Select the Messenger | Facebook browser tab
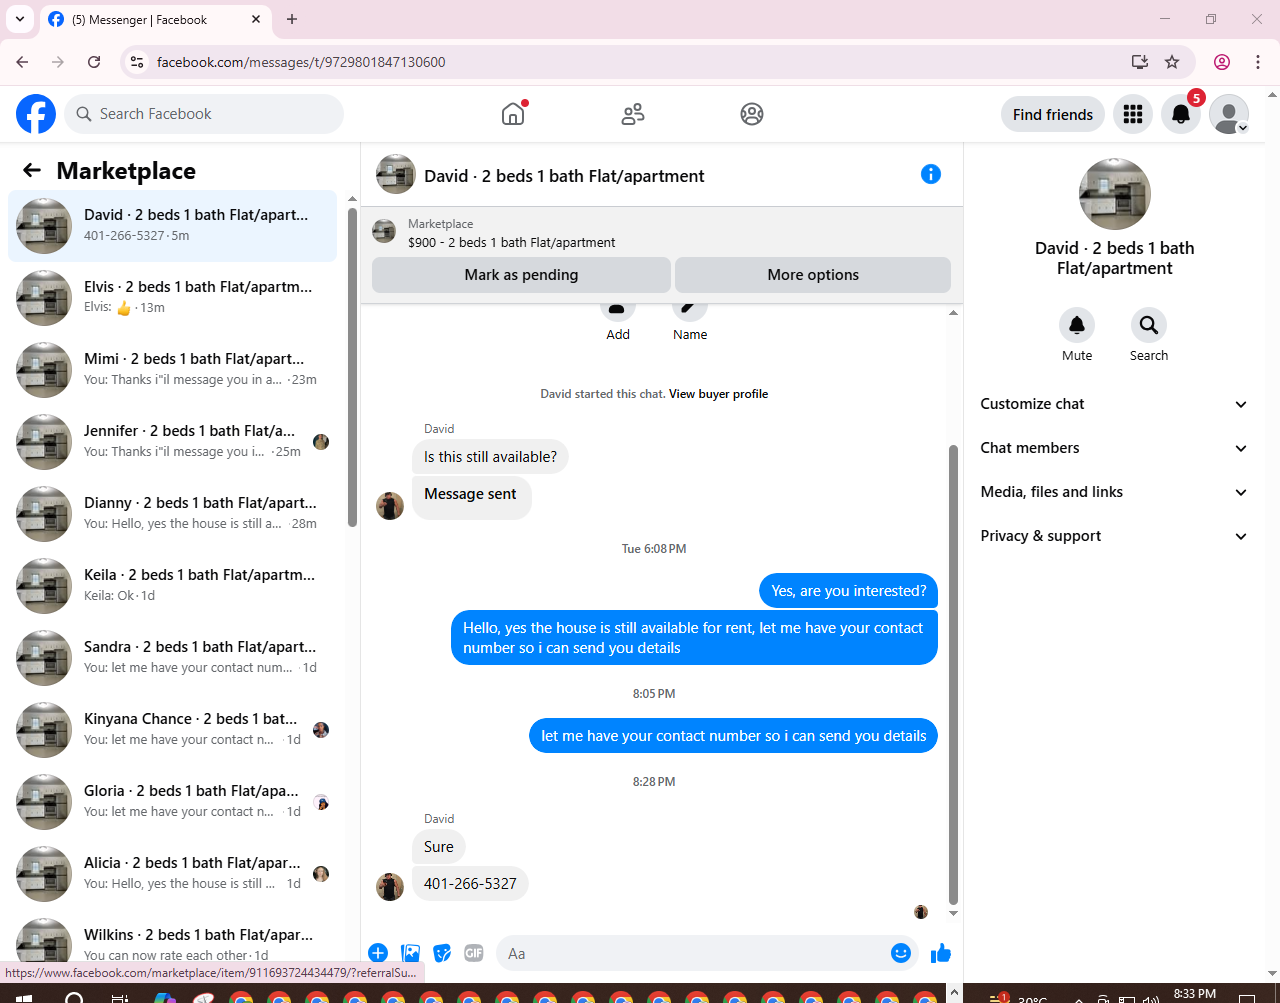Image resolution: width=1280 pixels, height=1003 pixels. coord(155,19)
